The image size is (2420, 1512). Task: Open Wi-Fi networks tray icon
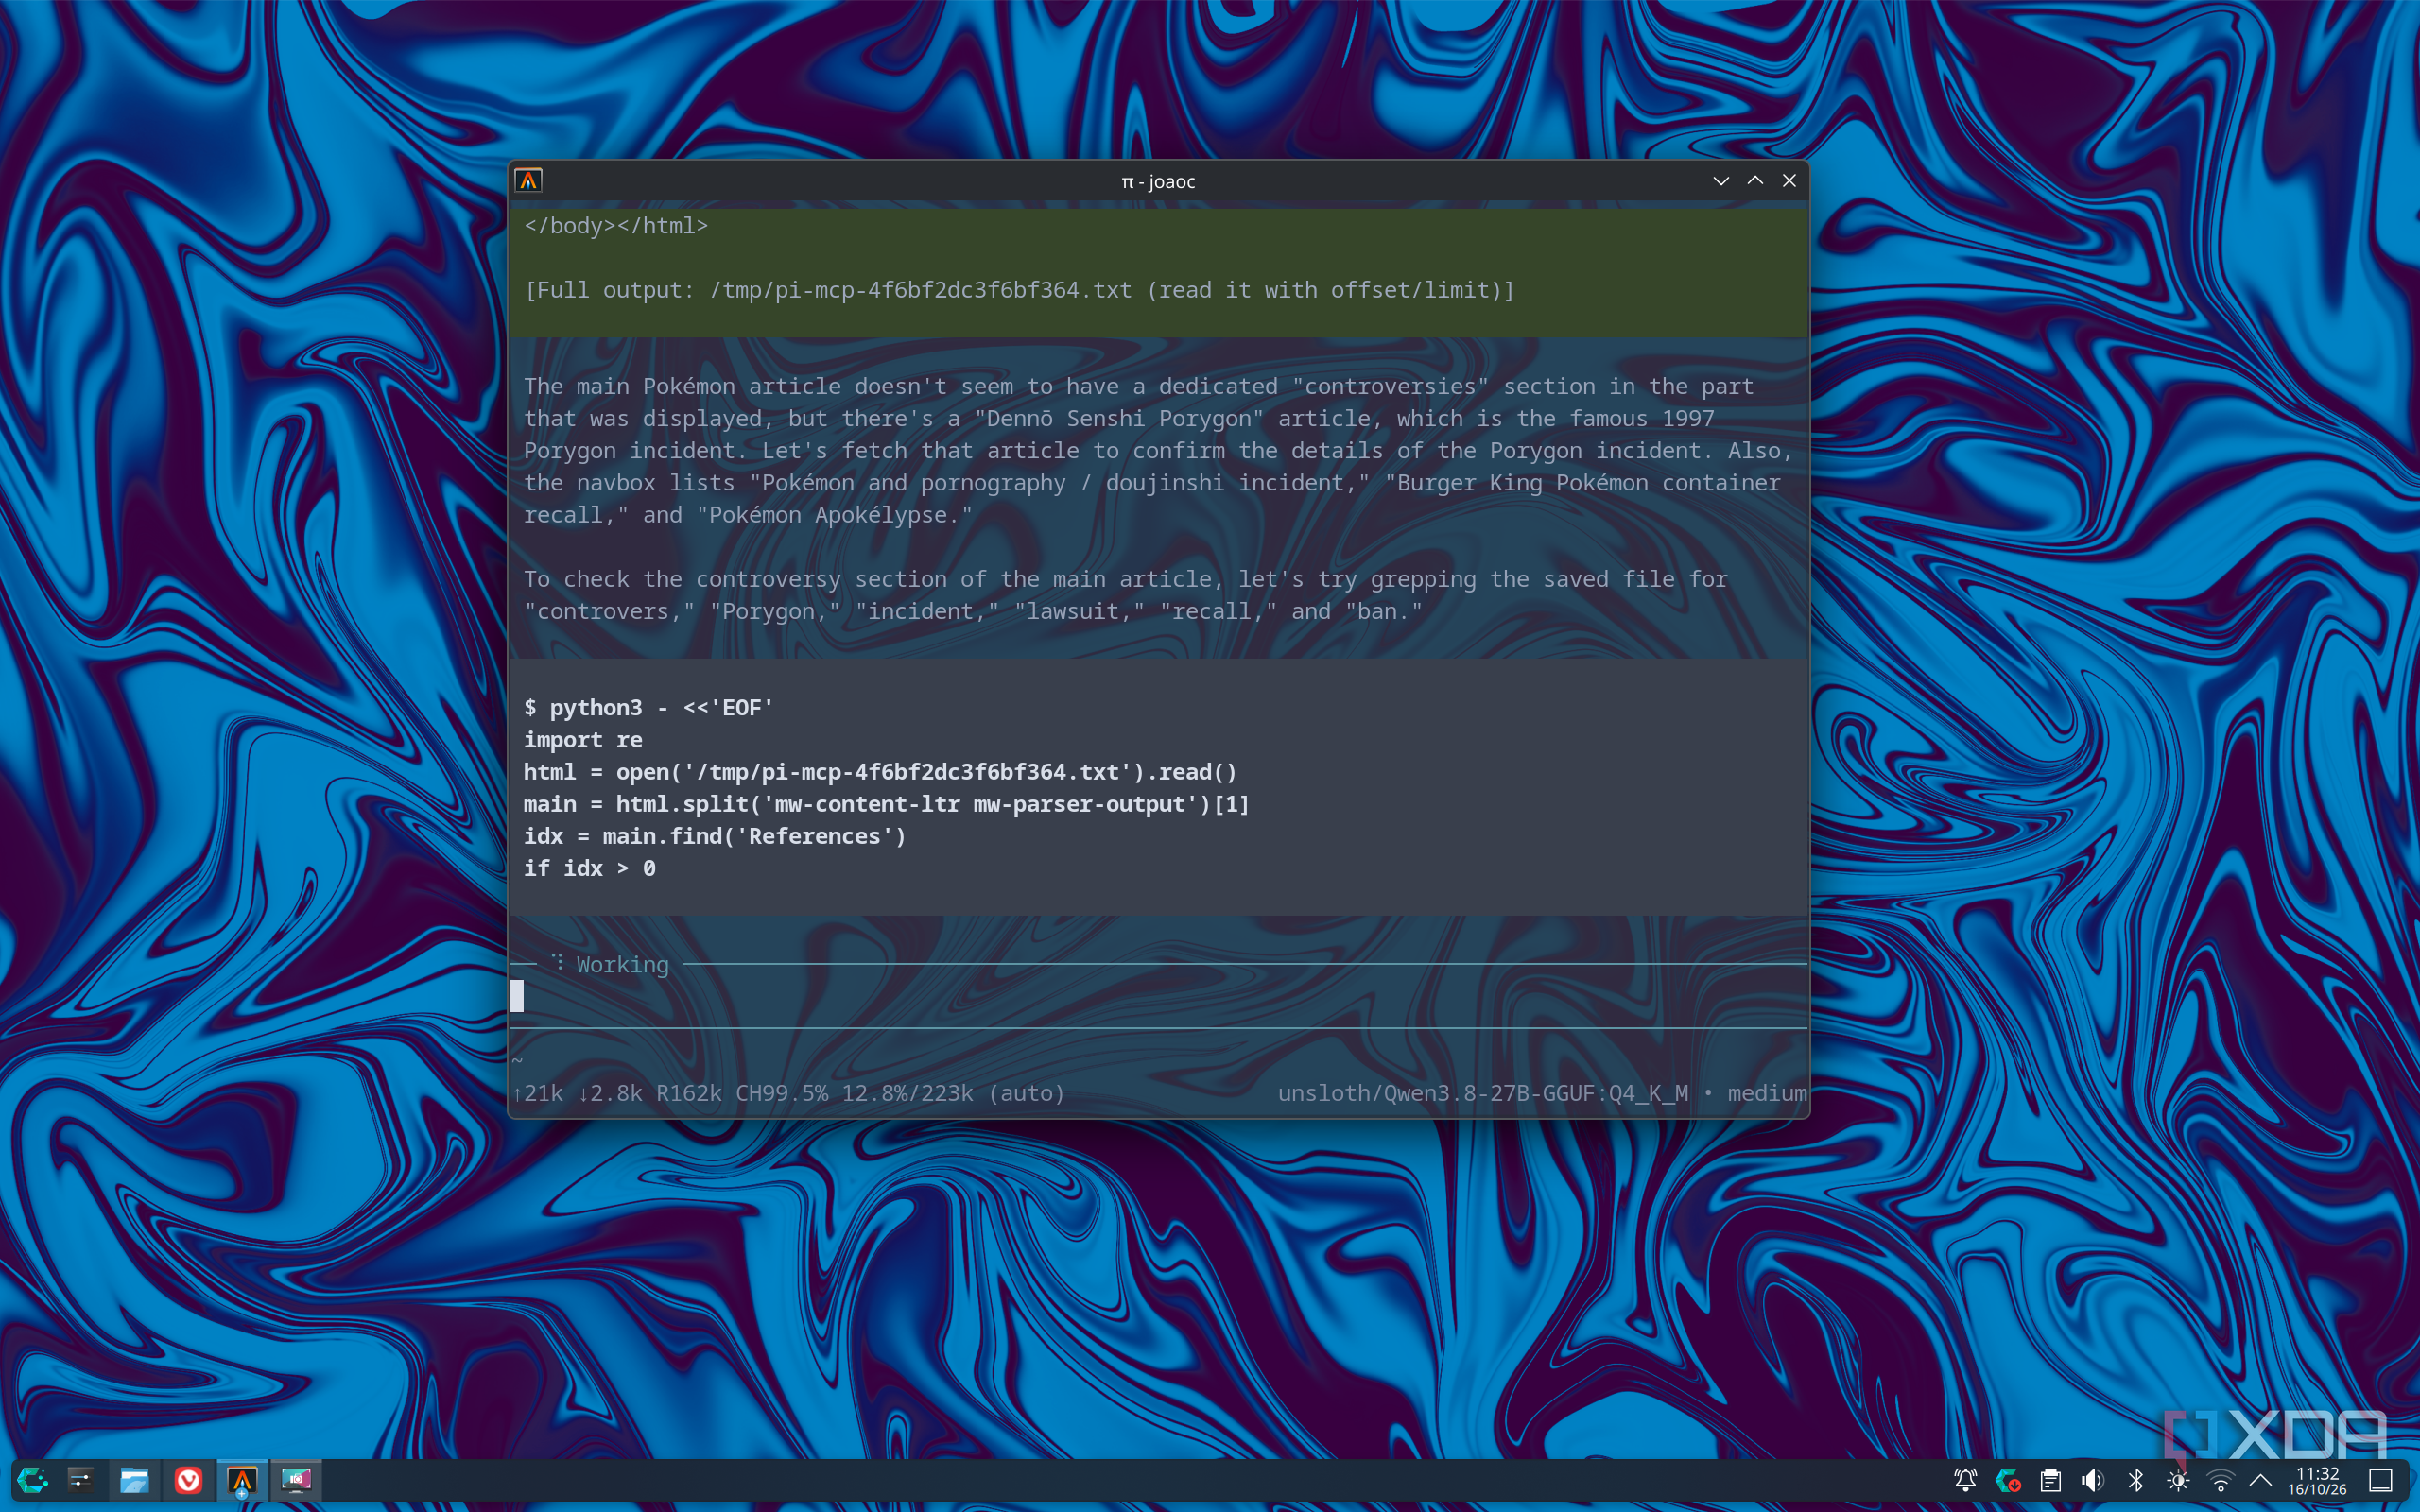[x=2220, y=1480]
